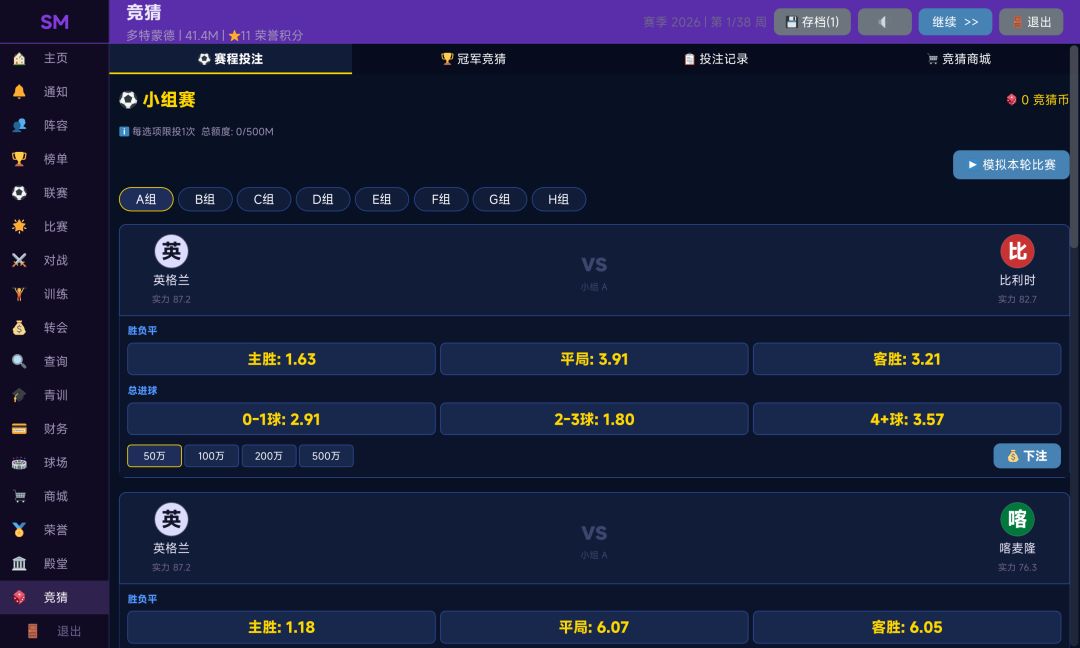Click the 英格兰 badge in Belgium match
This screenshot has width=1080, height=648.
[x=172, y=251]
